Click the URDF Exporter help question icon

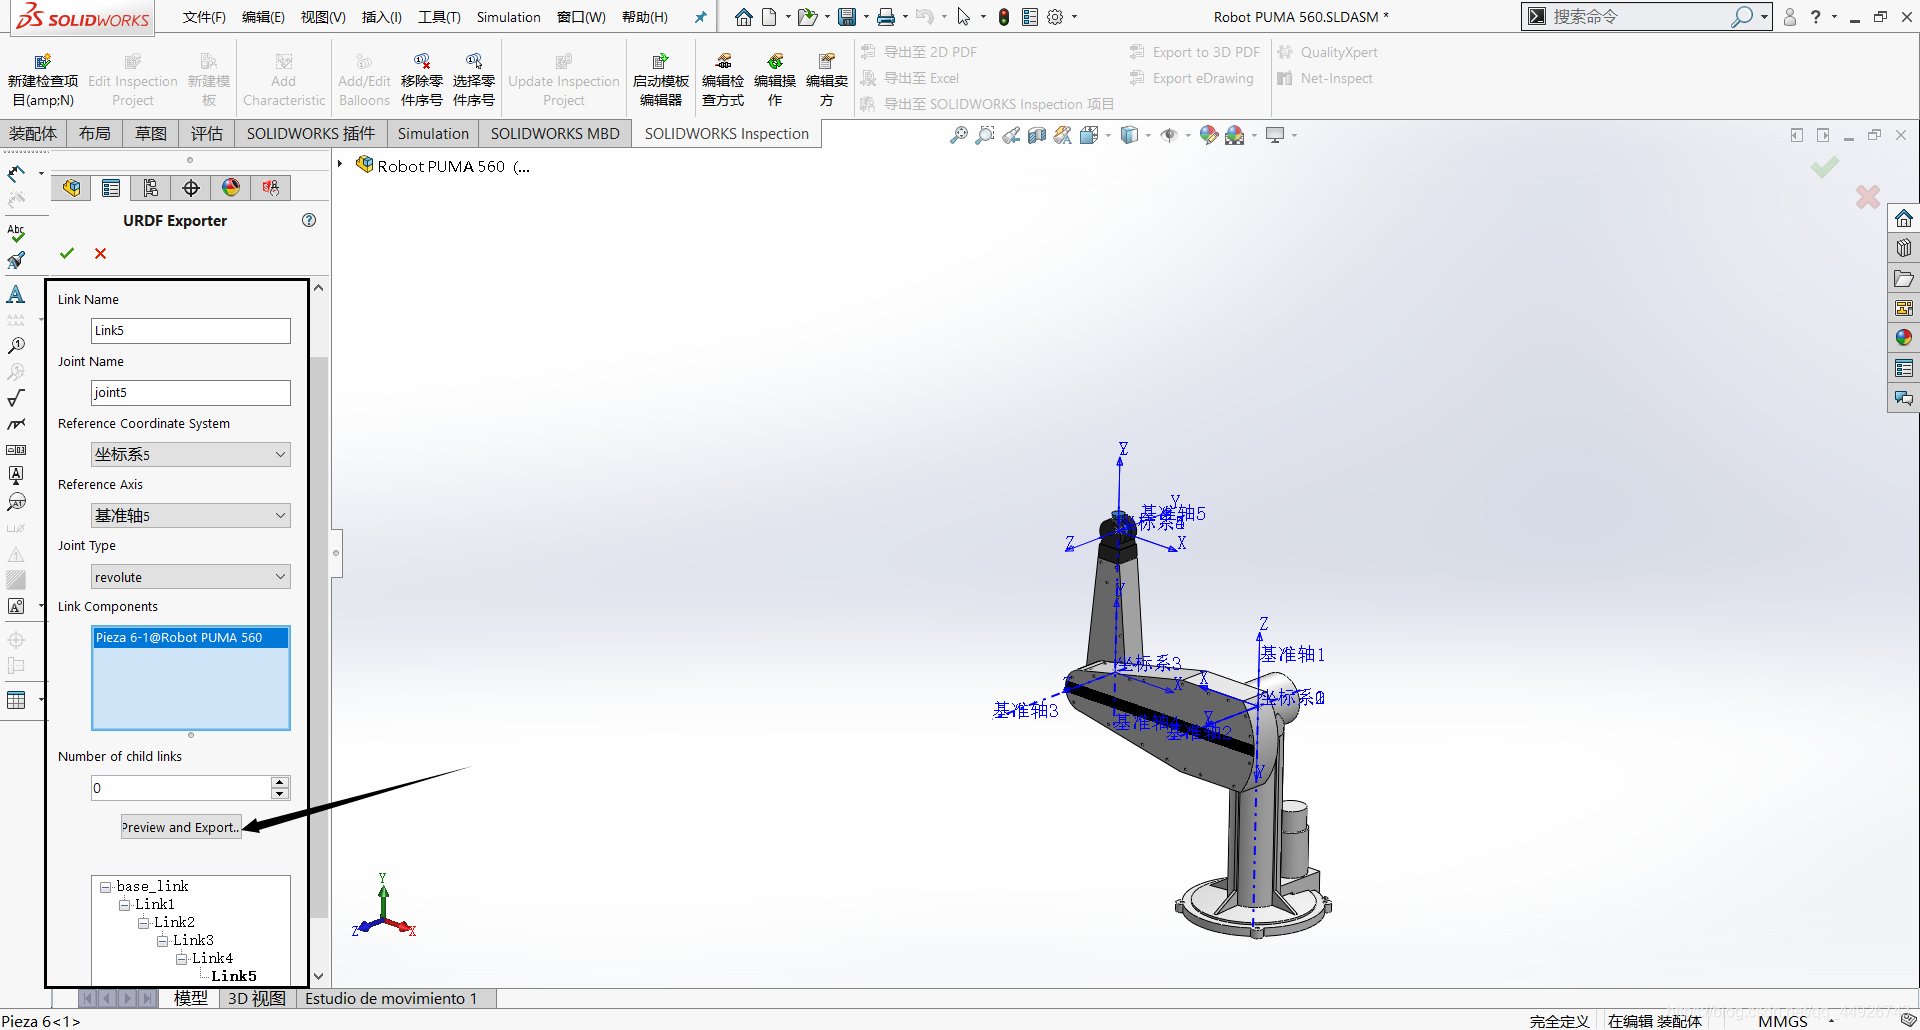[x=309, y=220]
